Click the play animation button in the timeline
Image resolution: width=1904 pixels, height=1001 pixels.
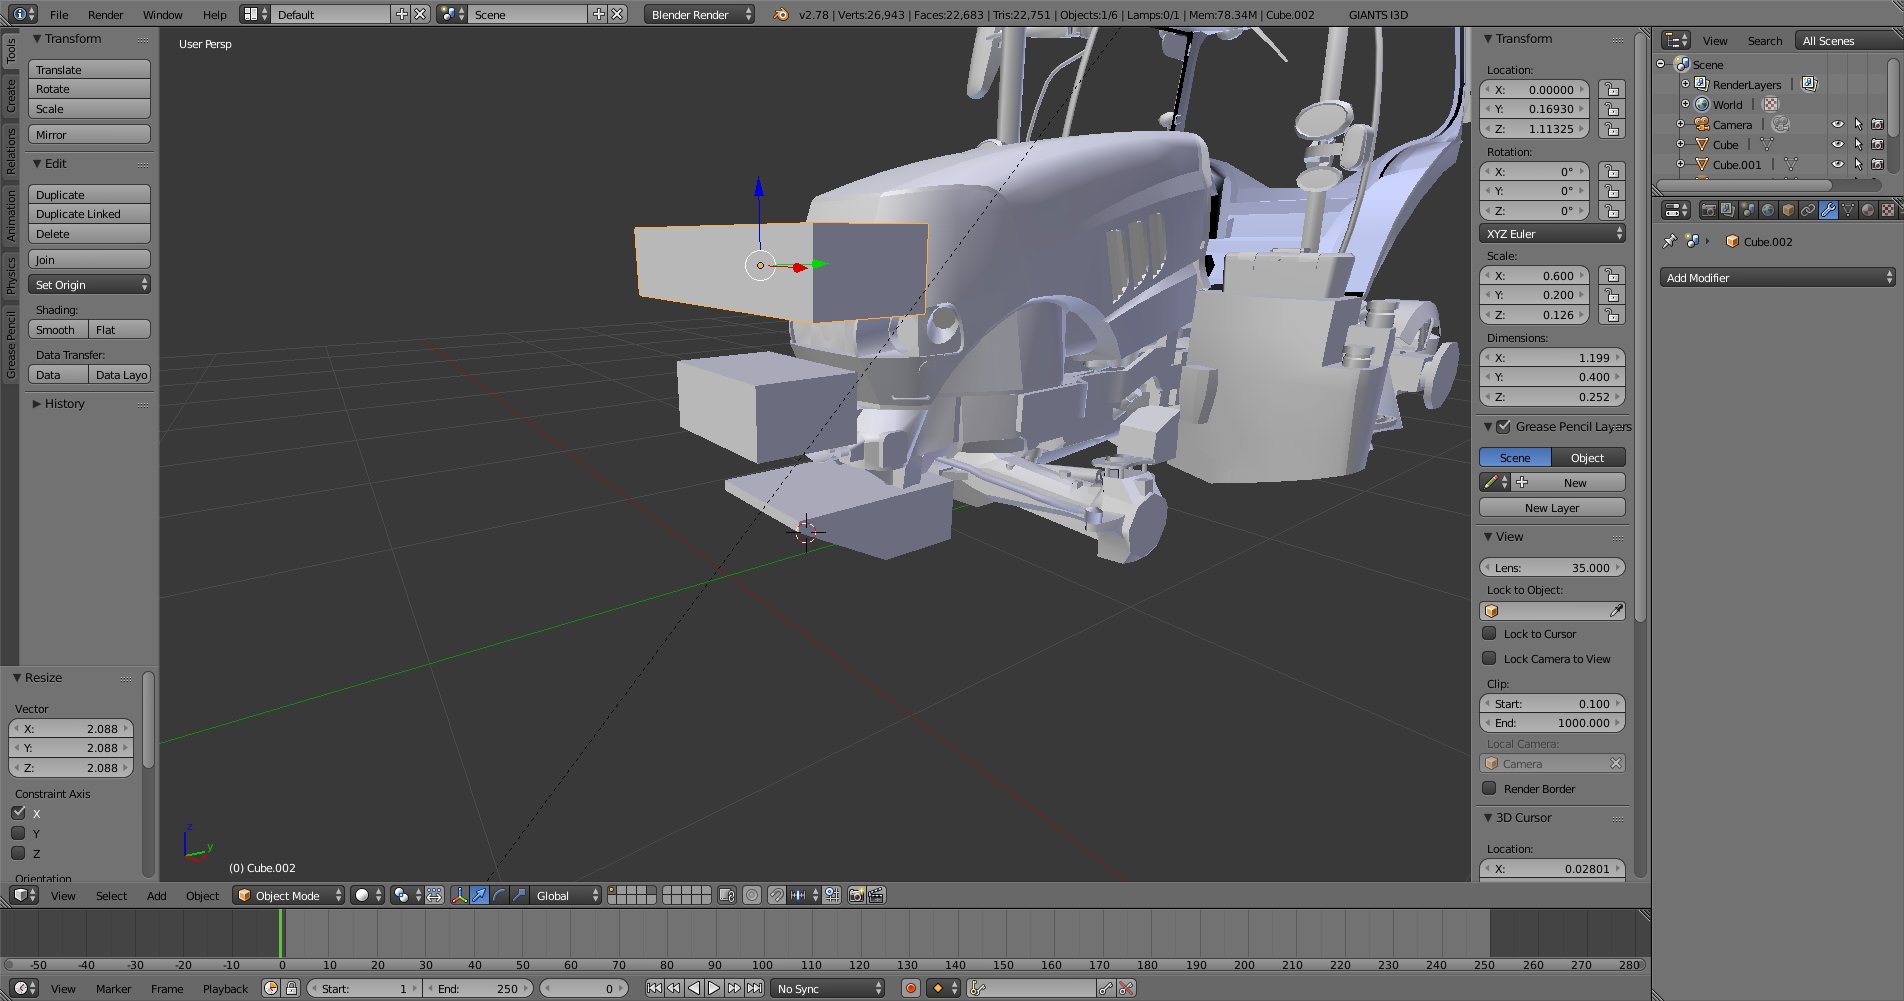click(x=714, y=988)
